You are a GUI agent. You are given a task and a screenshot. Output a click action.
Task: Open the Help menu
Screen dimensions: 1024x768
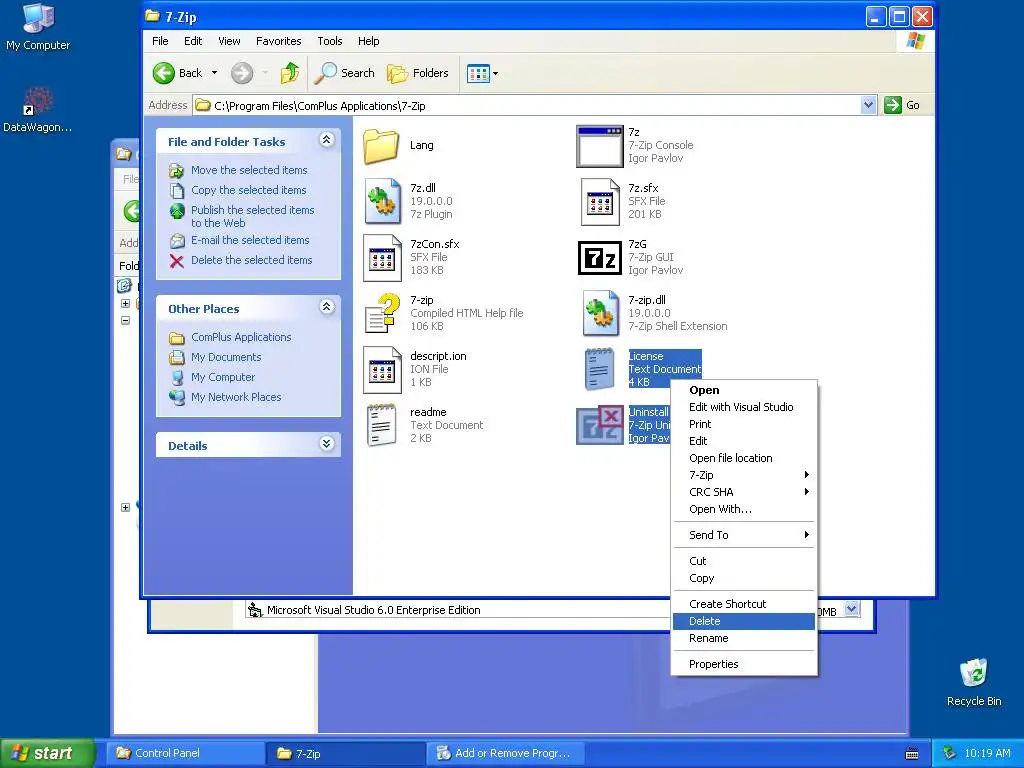368,41
